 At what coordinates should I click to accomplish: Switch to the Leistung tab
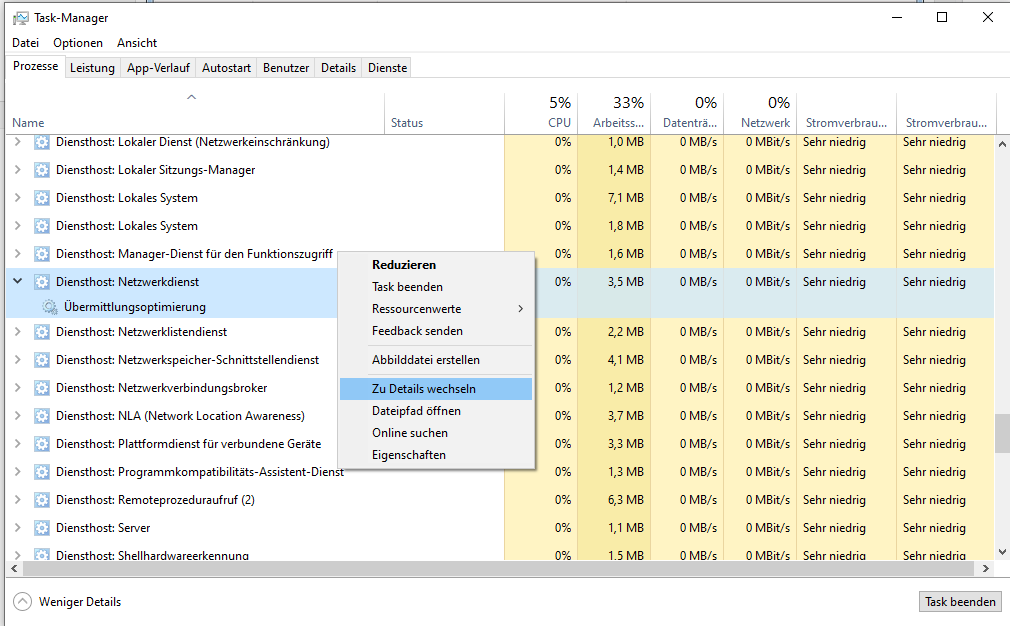[x=92, y=68]
